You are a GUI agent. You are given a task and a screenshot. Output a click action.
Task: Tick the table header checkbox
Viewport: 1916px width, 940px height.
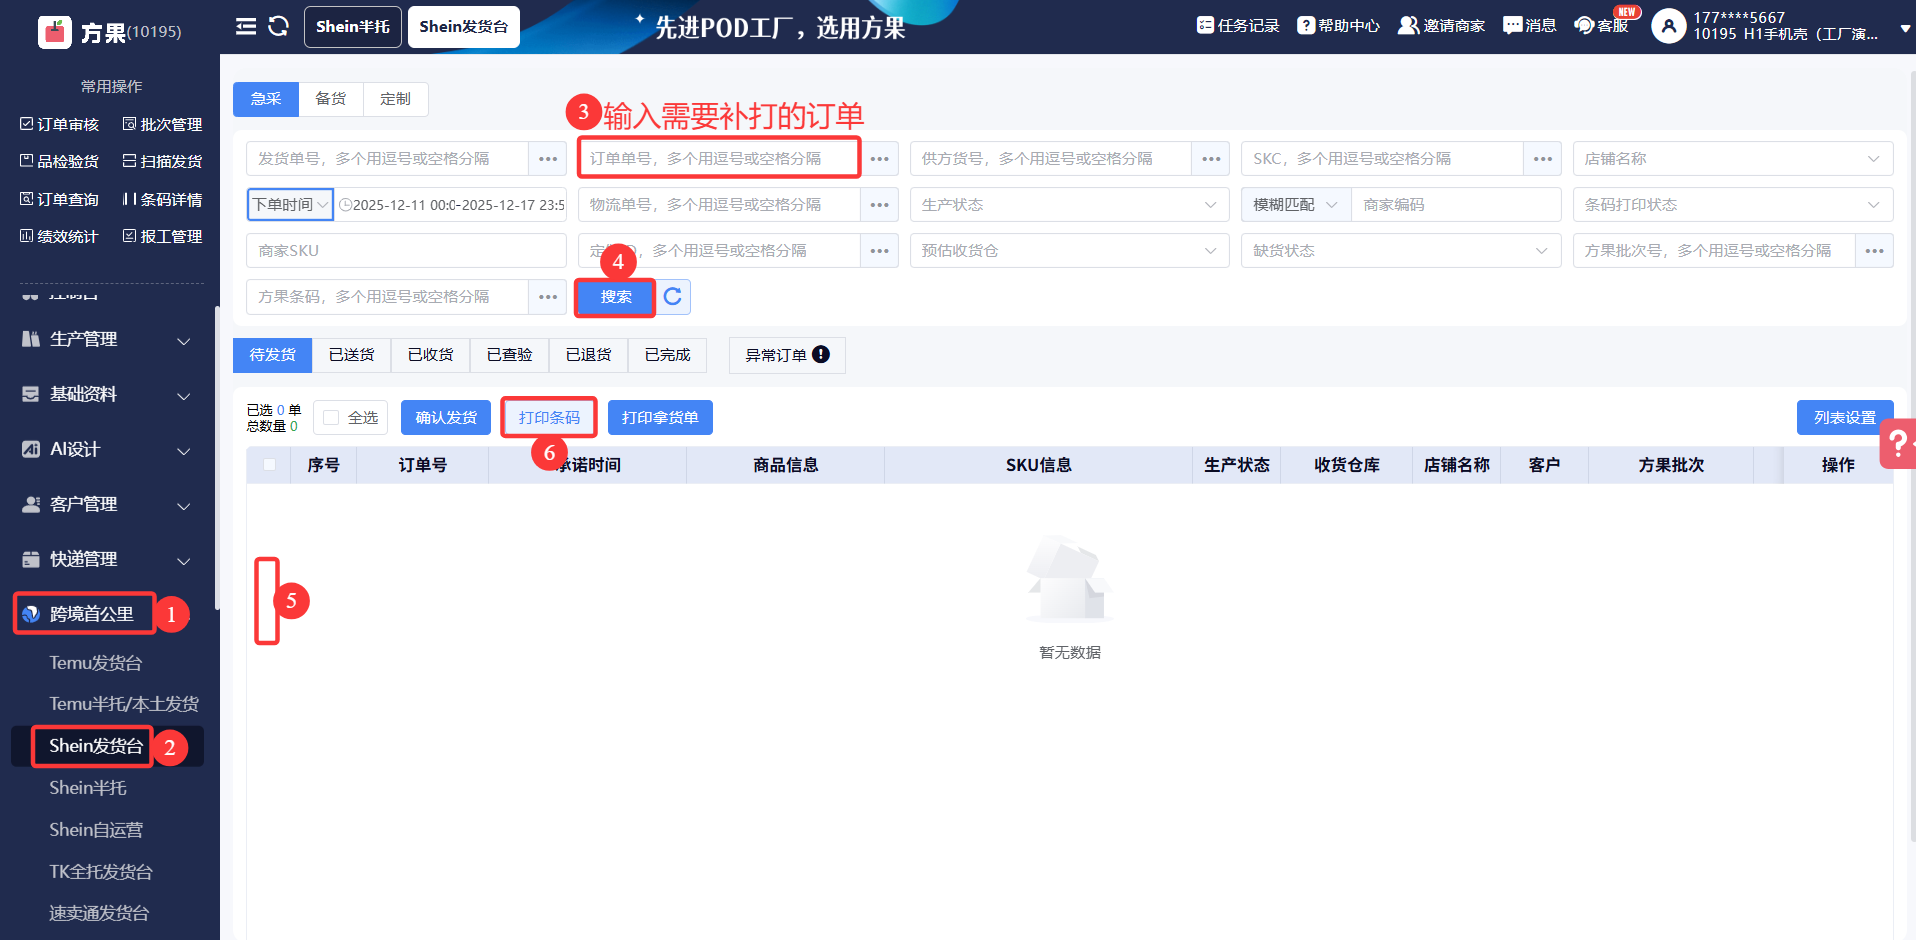pyautogui.click(x=269, y=465)
